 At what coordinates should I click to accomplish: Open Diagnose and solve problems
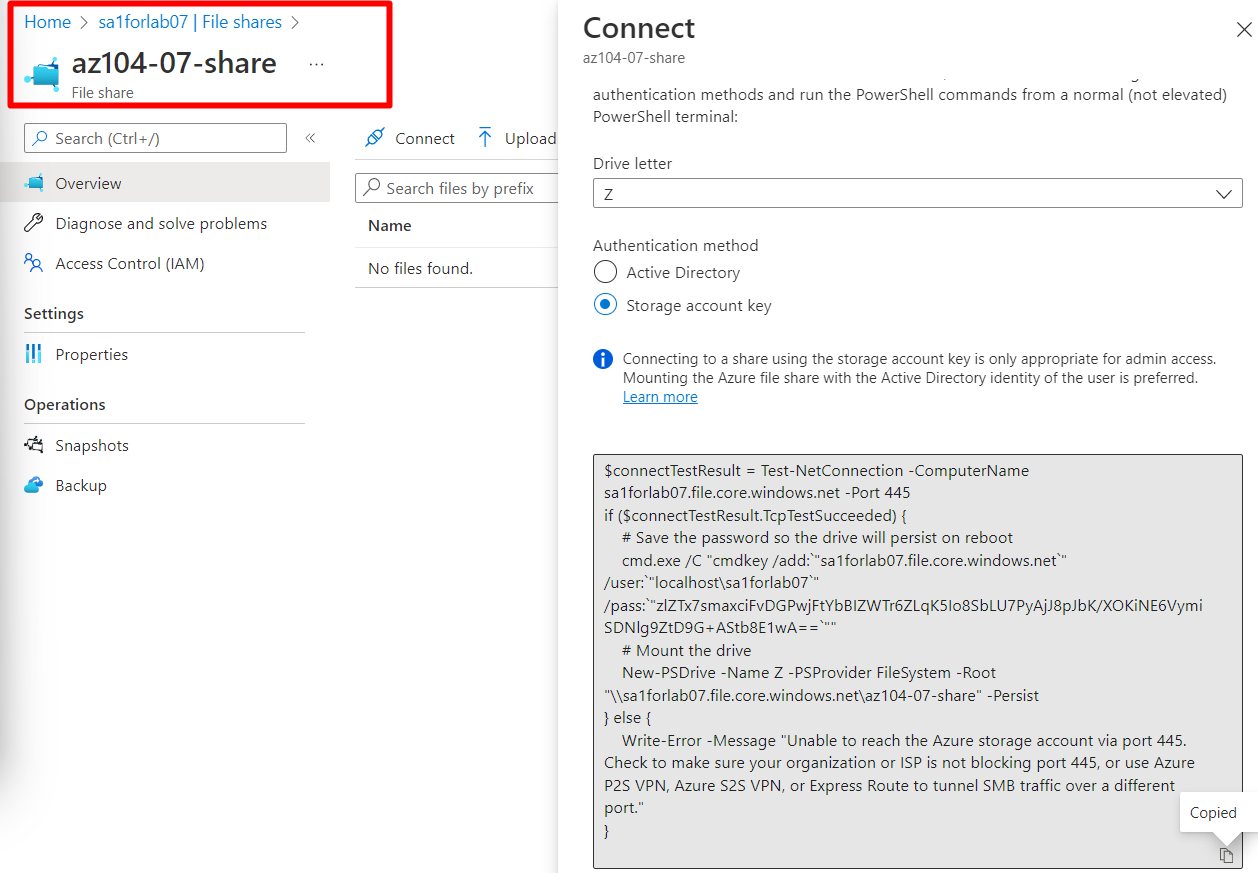(161, 224)
